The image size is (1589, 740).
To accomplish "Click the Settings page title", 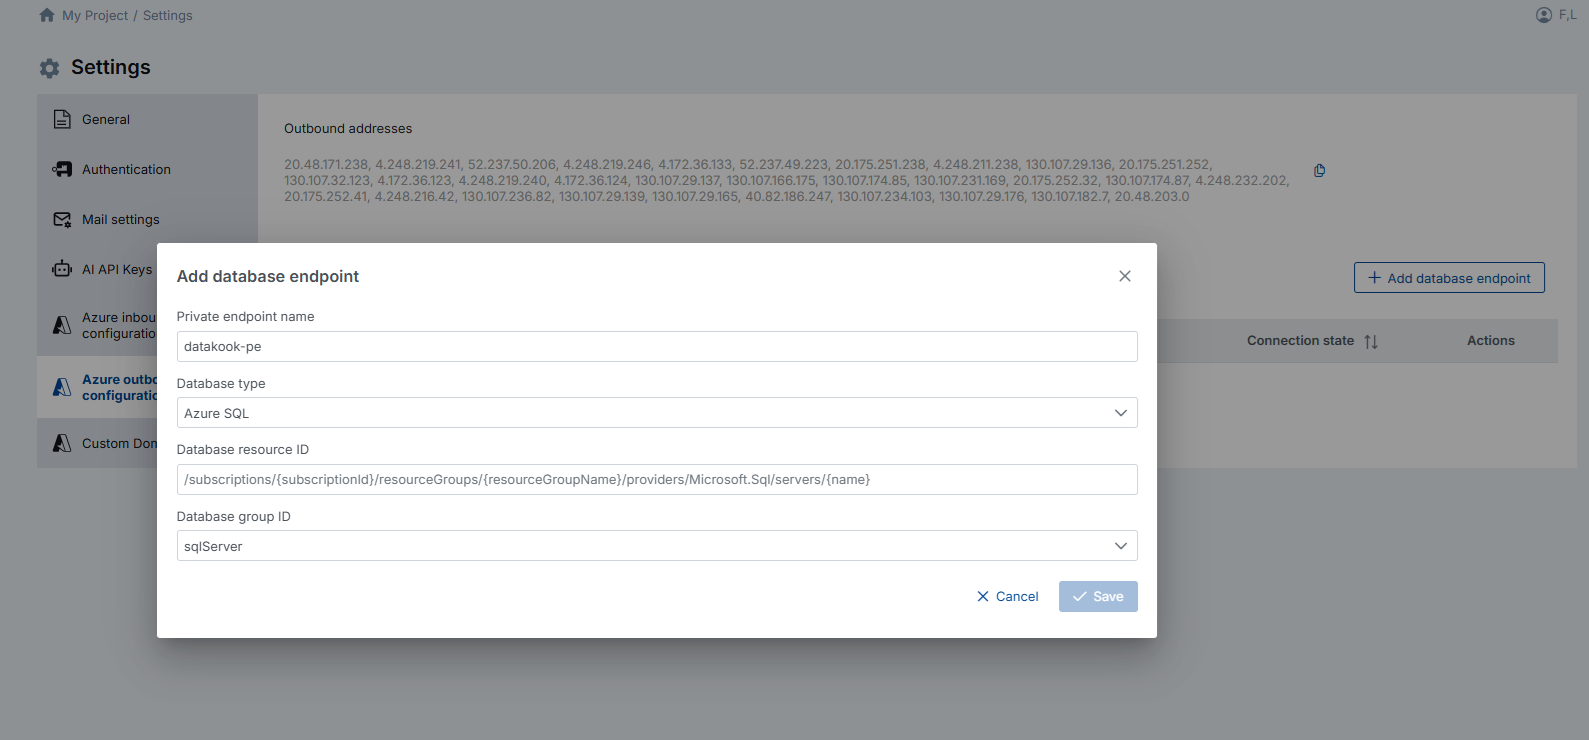I will (111, 67).
